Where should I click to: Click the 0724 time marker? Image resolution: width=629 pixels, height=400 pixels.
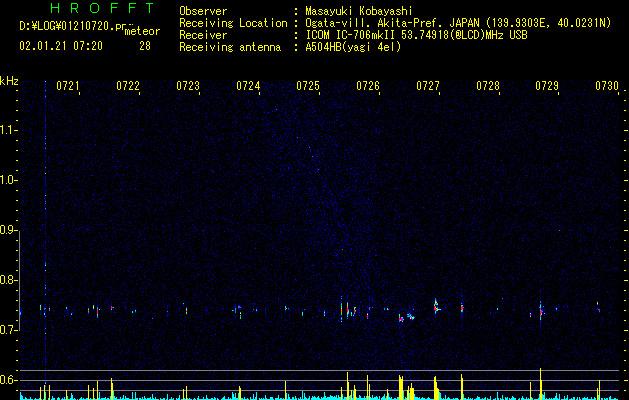click(x=248, y=86)
